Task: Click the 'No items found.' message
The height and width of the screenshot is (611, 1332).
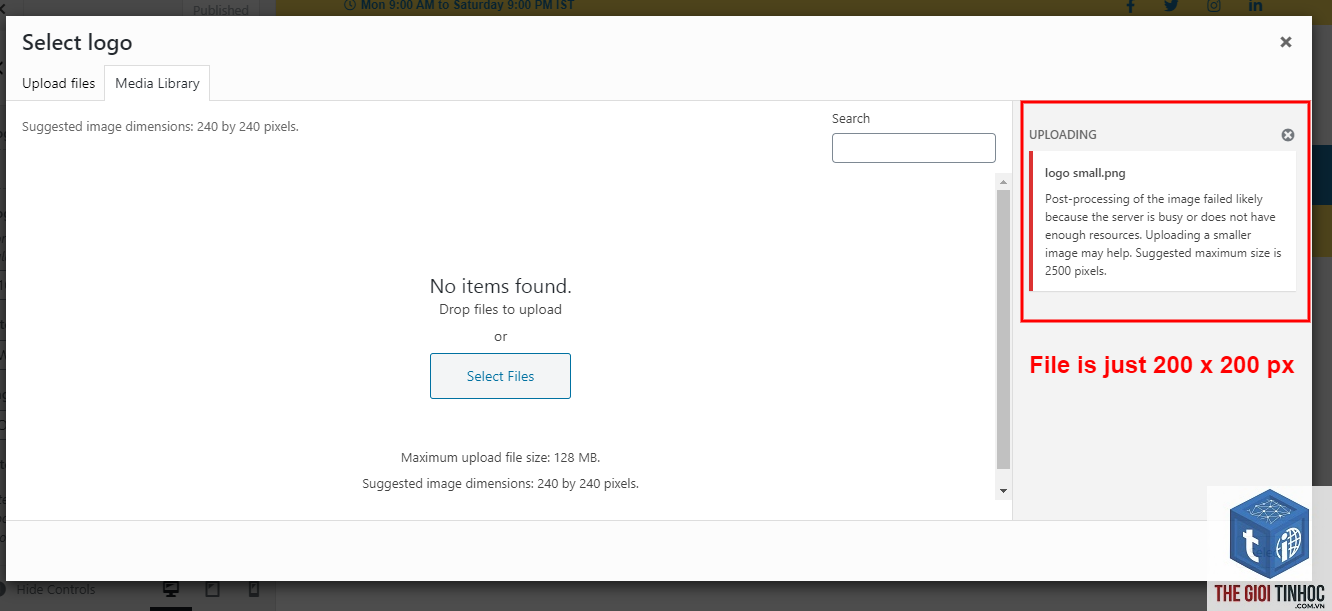Action: click(x=501, y=286)
